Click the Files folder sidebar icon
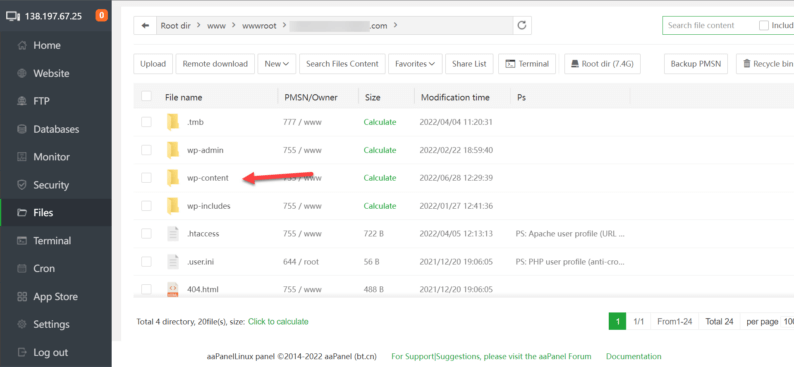Viewport: 794px width, 367px height. pyautogui.click(x=22, y=213)
